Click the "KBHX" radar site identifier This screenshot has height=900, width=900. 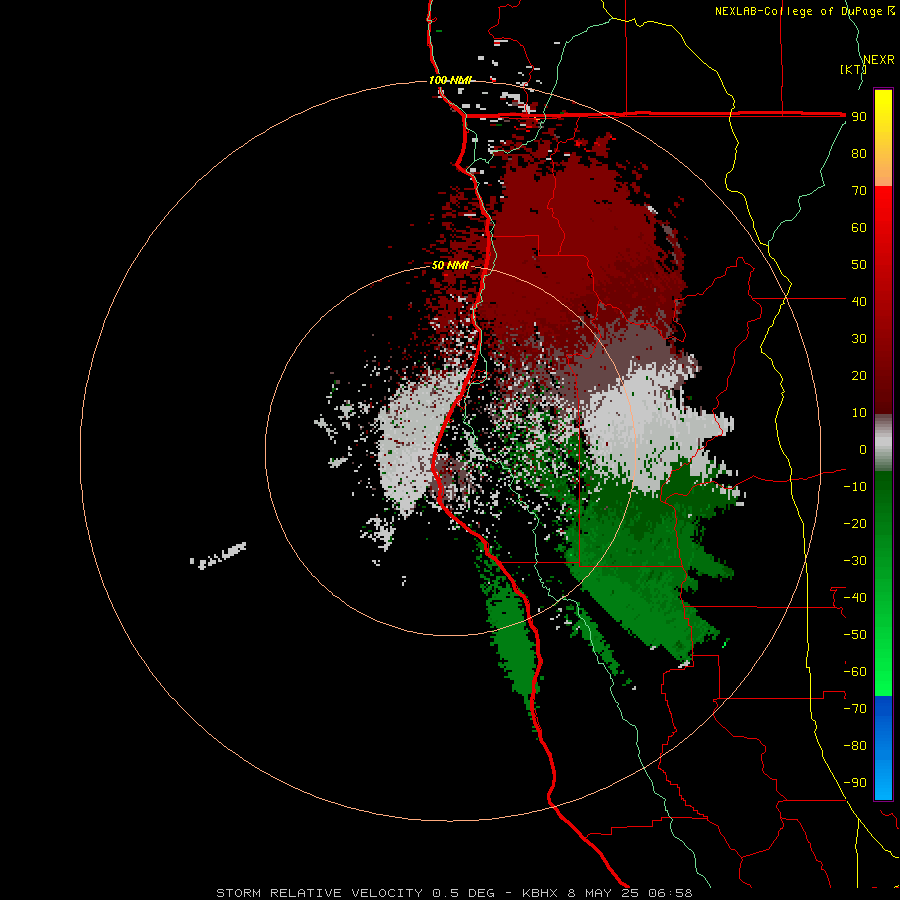coord(540,893)
